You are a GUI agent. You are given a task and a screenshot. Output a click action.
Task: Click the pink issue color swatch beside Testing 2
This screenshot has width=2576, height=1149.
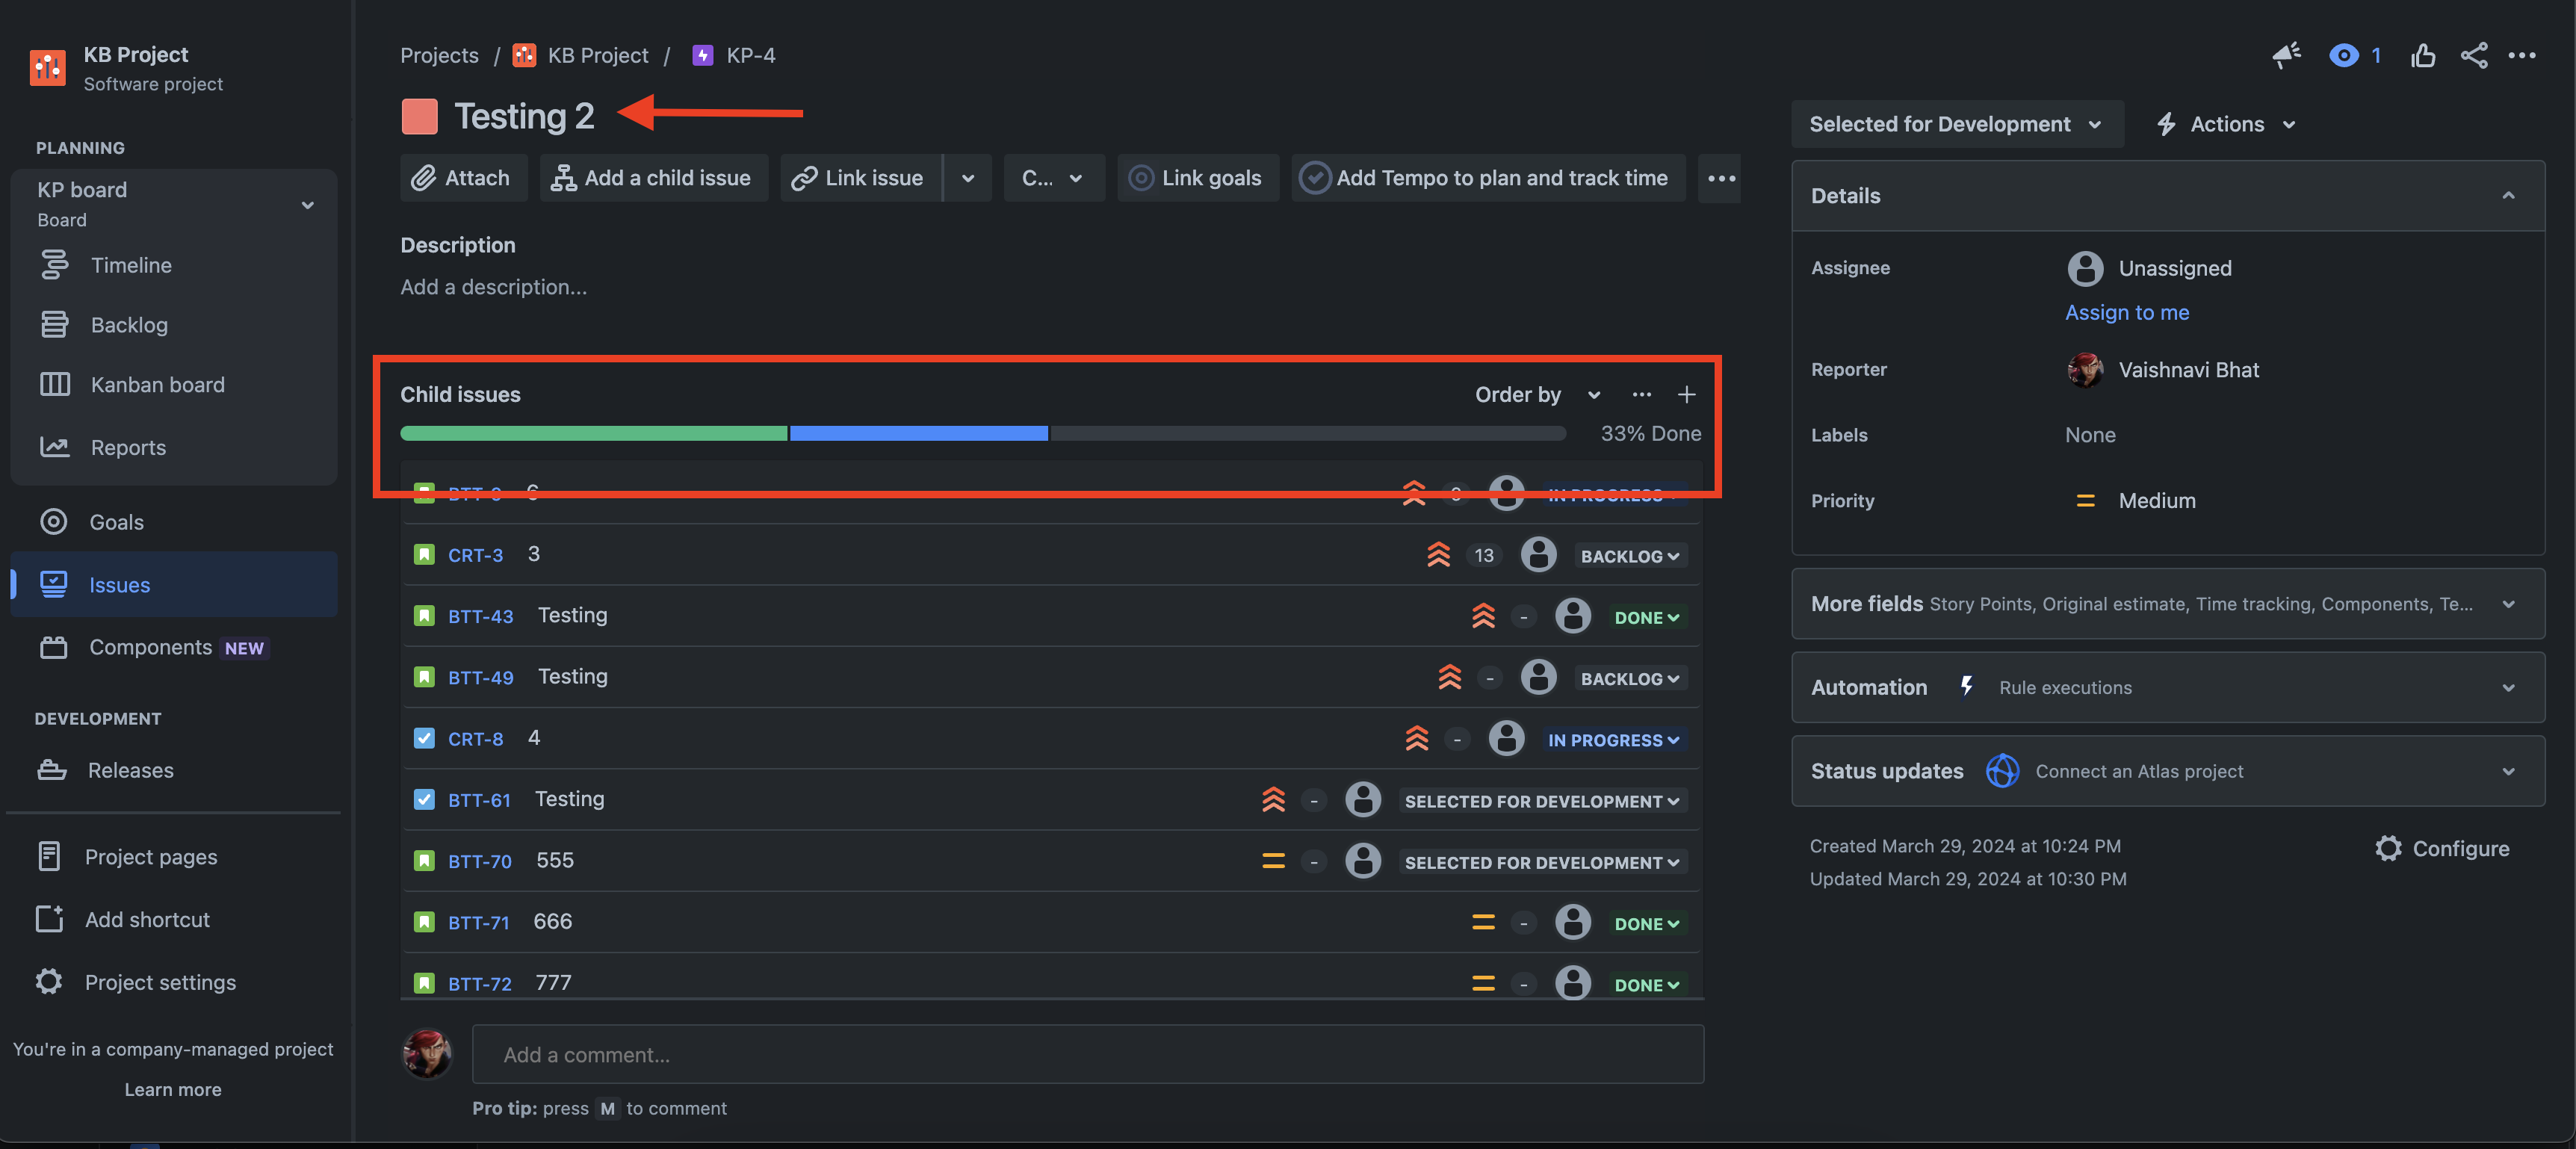419,116
